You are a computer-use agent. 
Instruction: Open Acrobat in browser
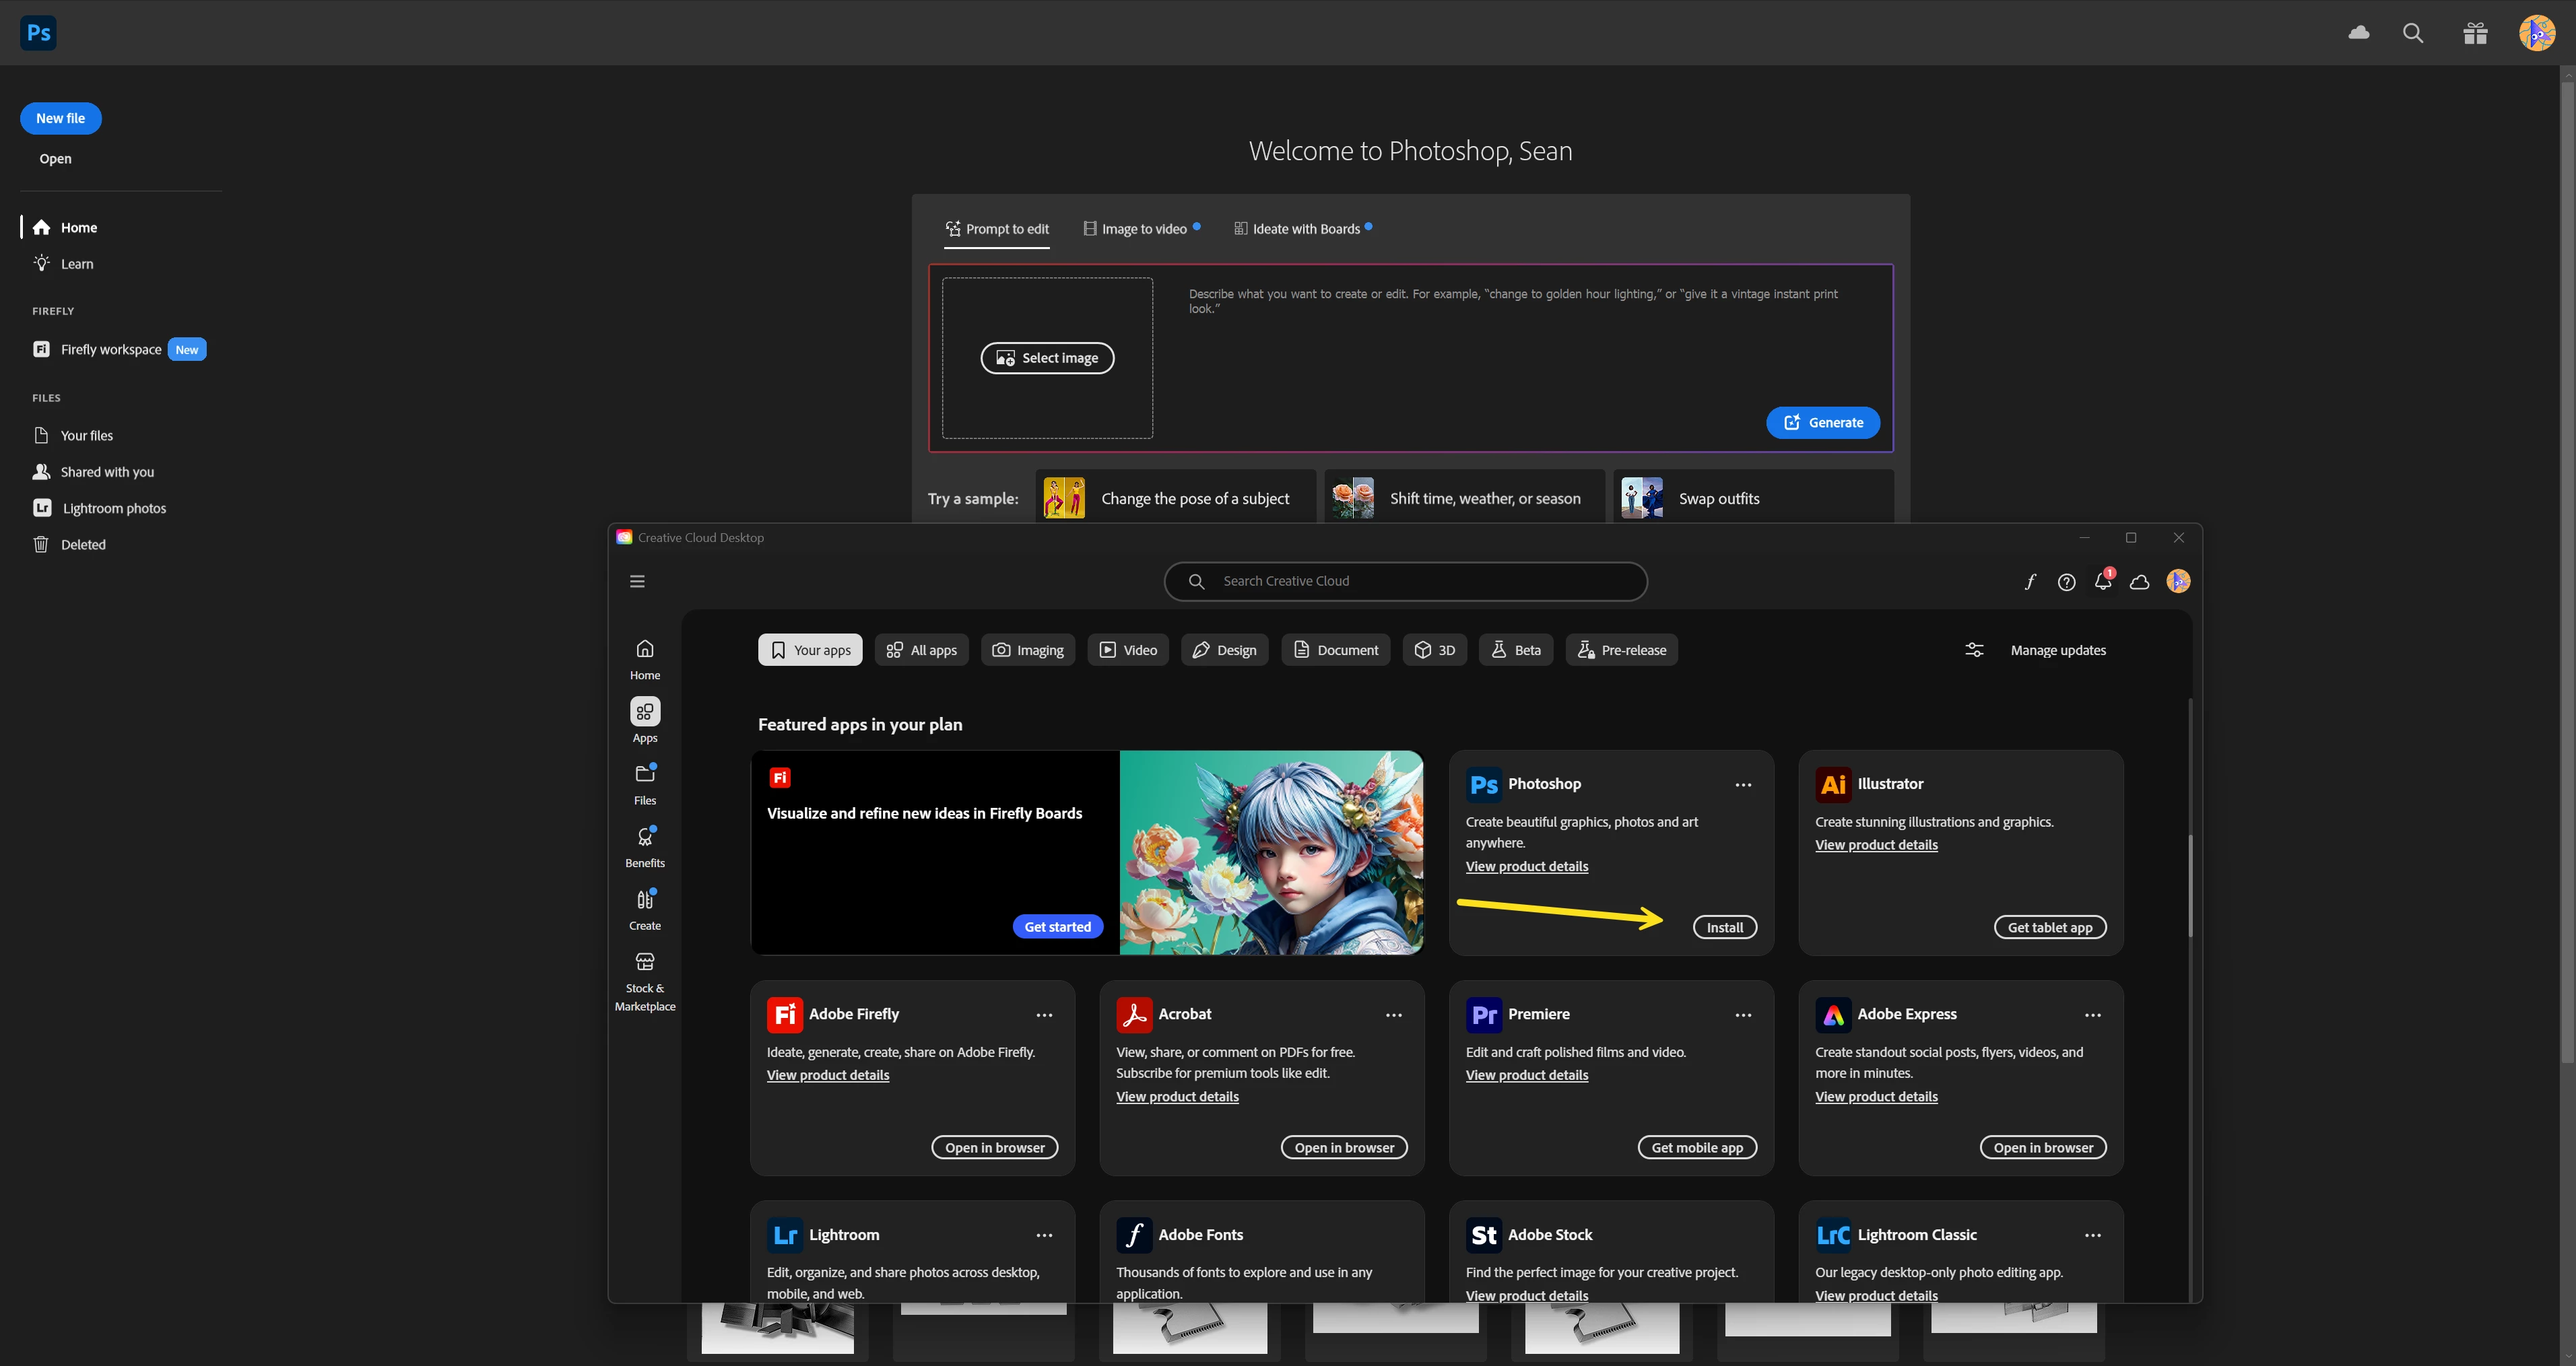coord(1344,1147)
